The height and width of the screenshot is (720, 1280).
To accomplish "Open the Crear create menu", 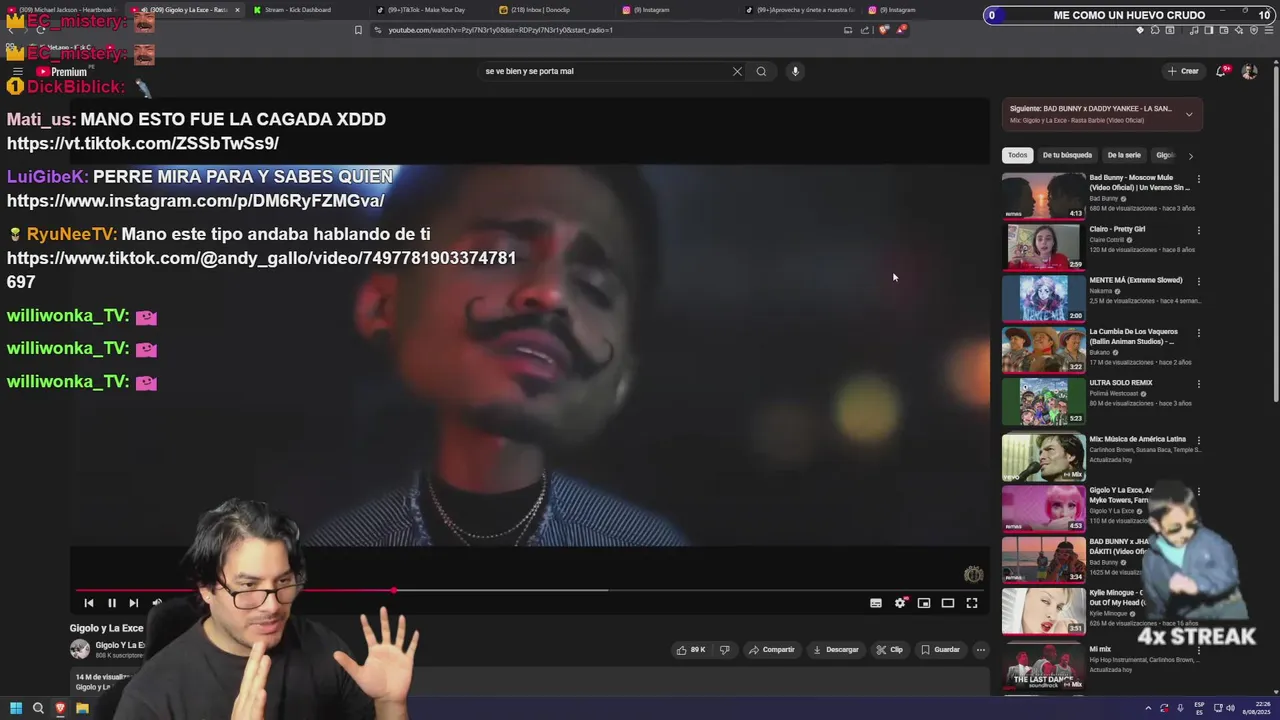I will click(x=1183, y=71).
